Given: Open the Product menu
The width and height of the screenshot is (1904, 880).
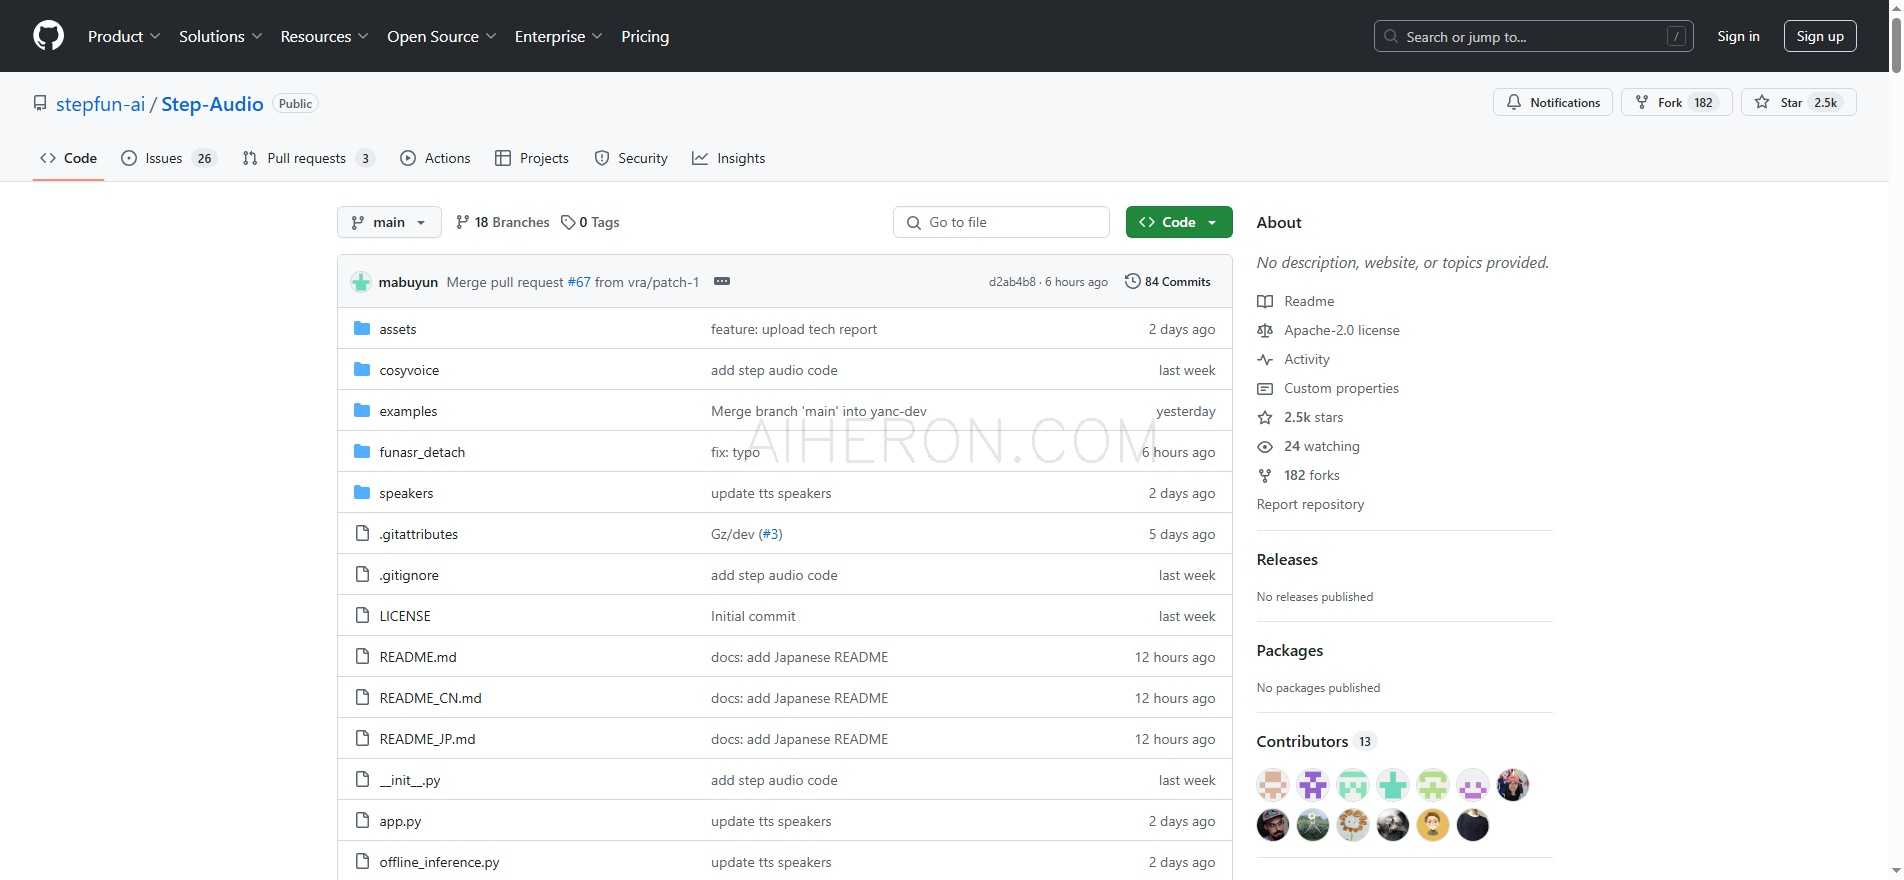Looking at the screenshot, I should pos(124,36).
